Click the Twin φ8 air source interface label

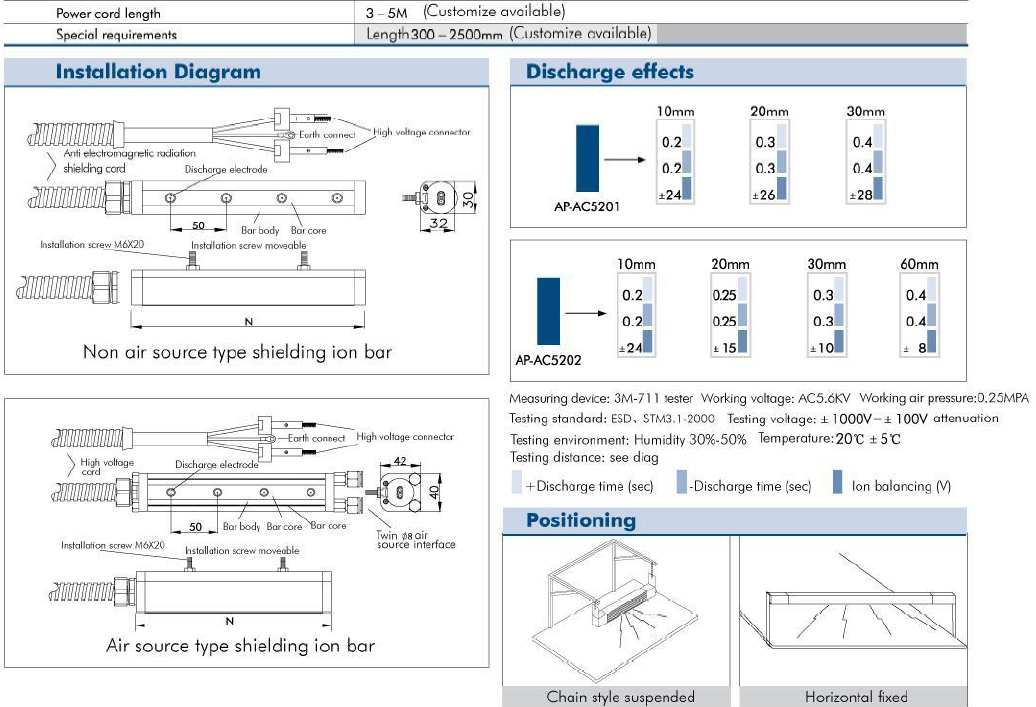pos(416,539)
